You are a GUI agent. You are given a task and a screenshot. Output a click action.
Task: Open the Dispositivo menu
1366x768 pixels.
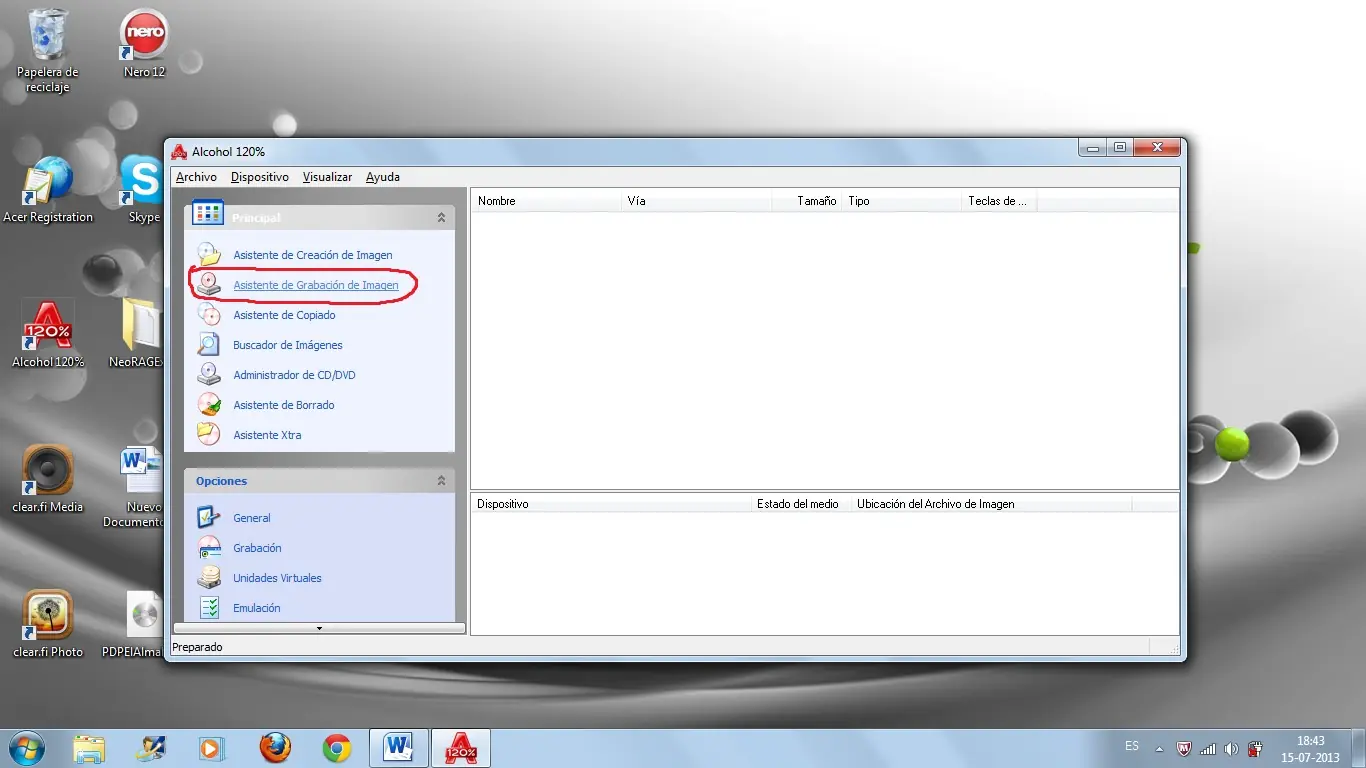[x=259, y=177]
